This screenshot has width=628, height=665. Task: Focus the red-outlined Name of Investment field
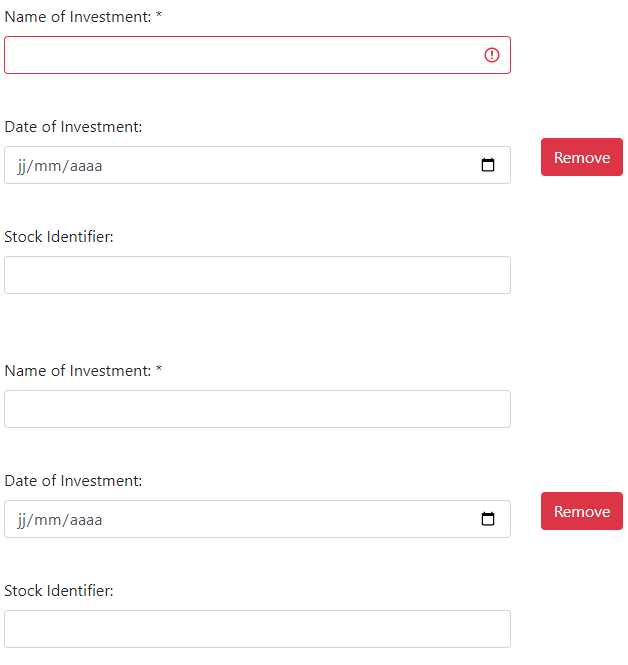click(257, 55)
